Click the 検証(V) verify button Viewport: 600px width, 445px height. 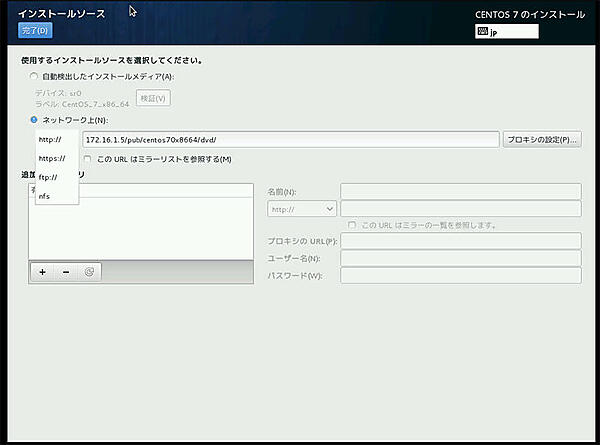[x=153, y=98]
